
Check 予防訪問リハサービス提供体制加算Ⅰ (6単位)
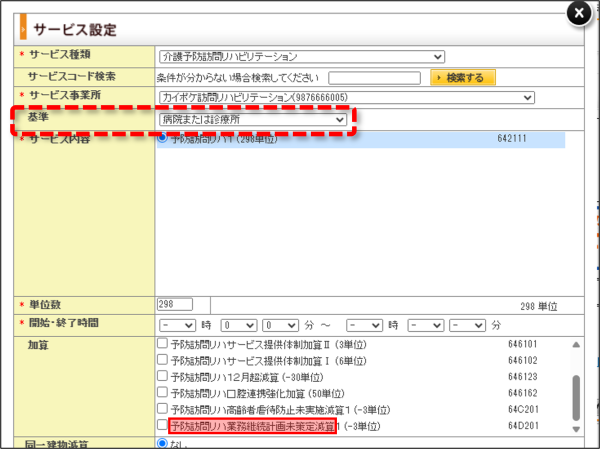pos(162,359)
